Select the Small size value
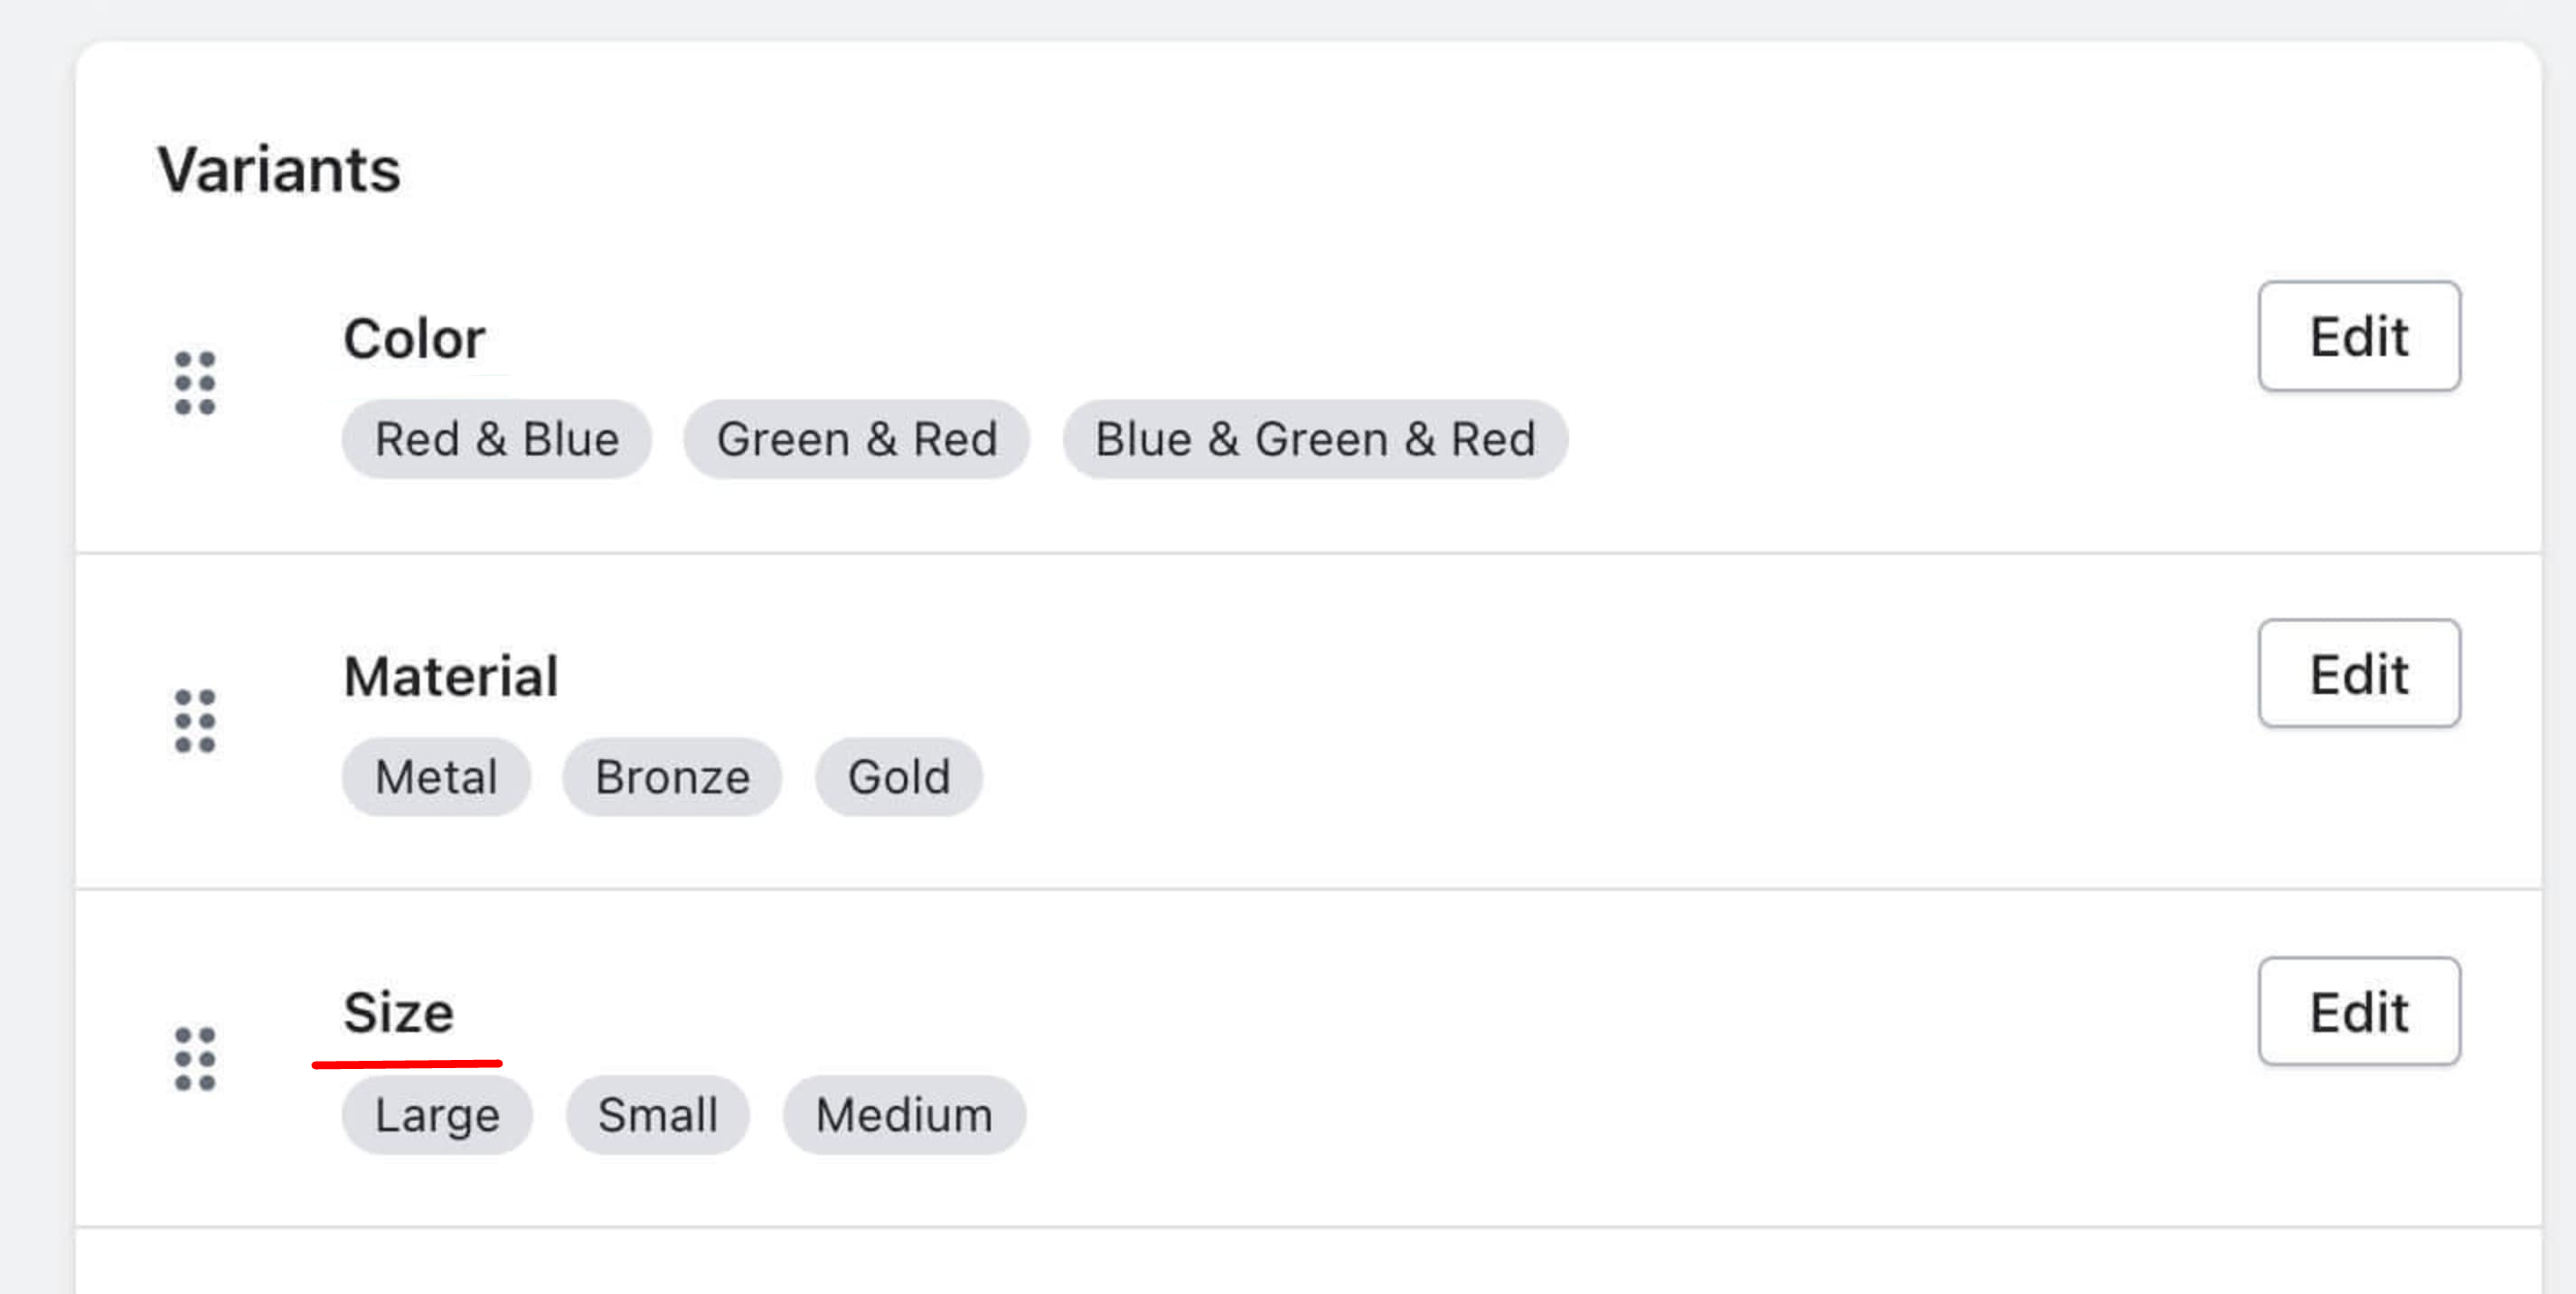The image size is (2576, 1294). click(x=657, y=1114)
